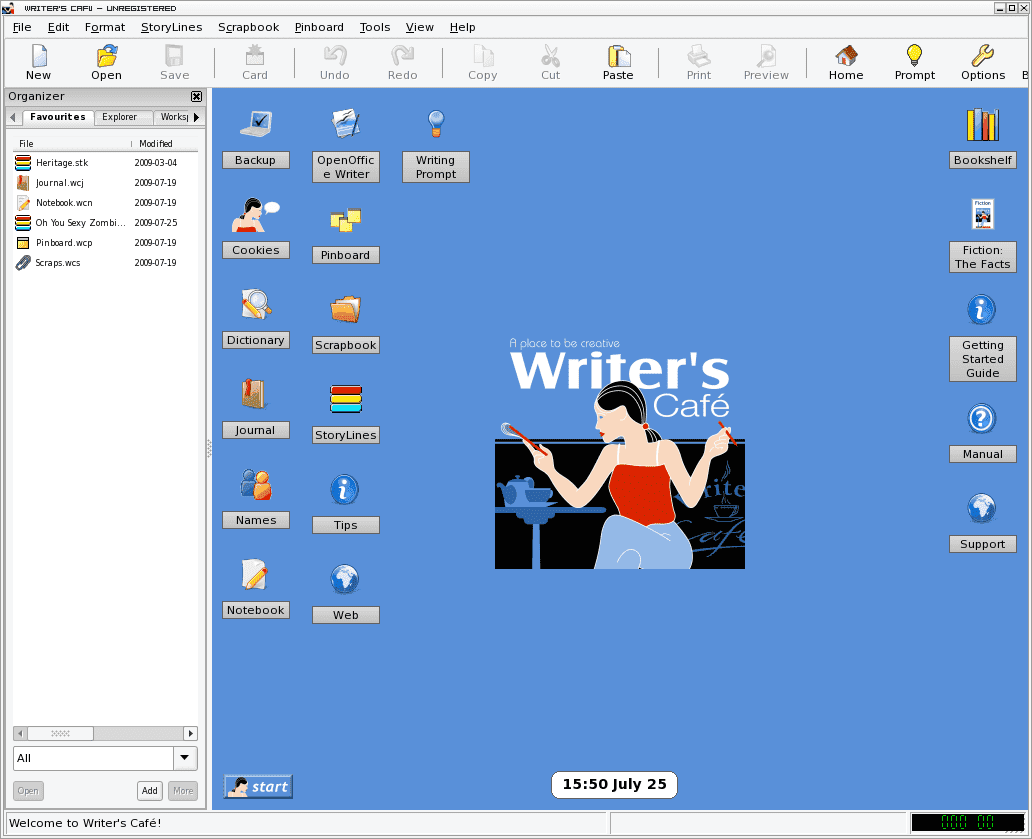Open the Journal book icon
The height and width of the screenshot is (839, 1032).
(x=253, y=394)
